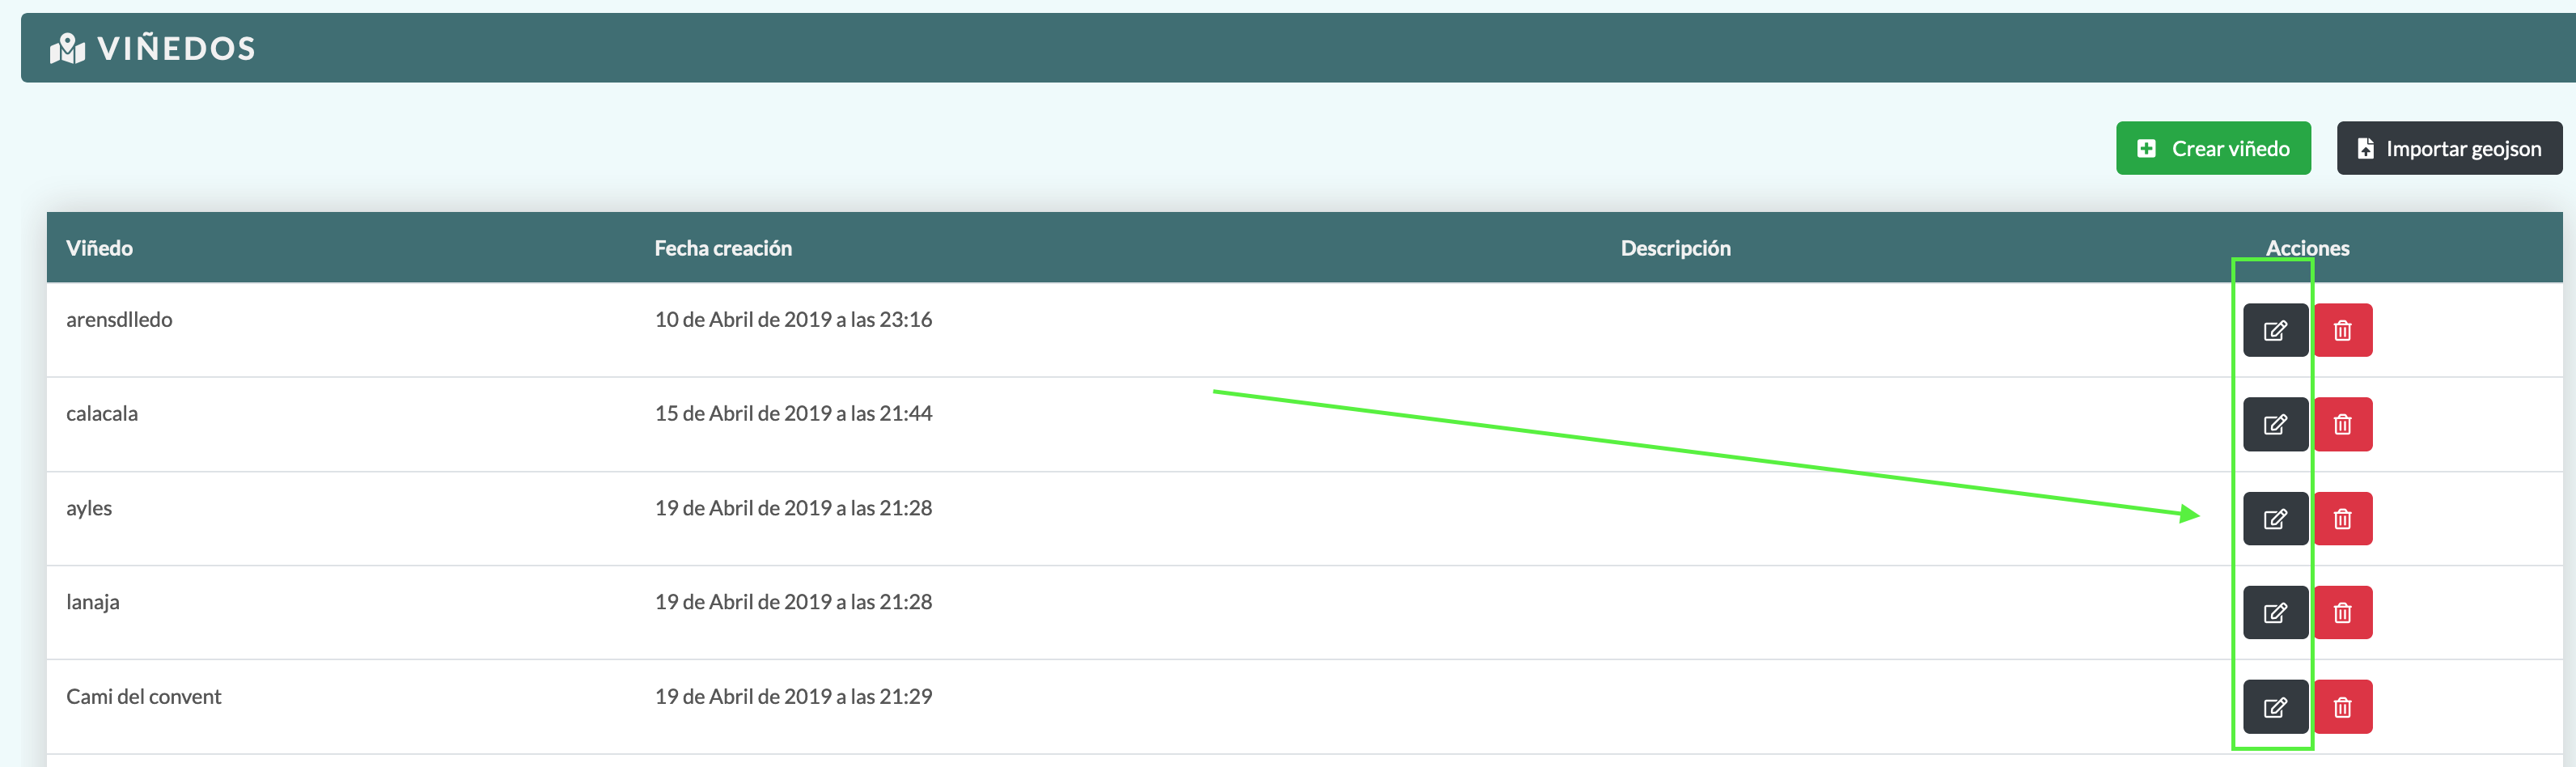Select the Cami del convent name cell
2576x767 pixels.
[143, 696]
